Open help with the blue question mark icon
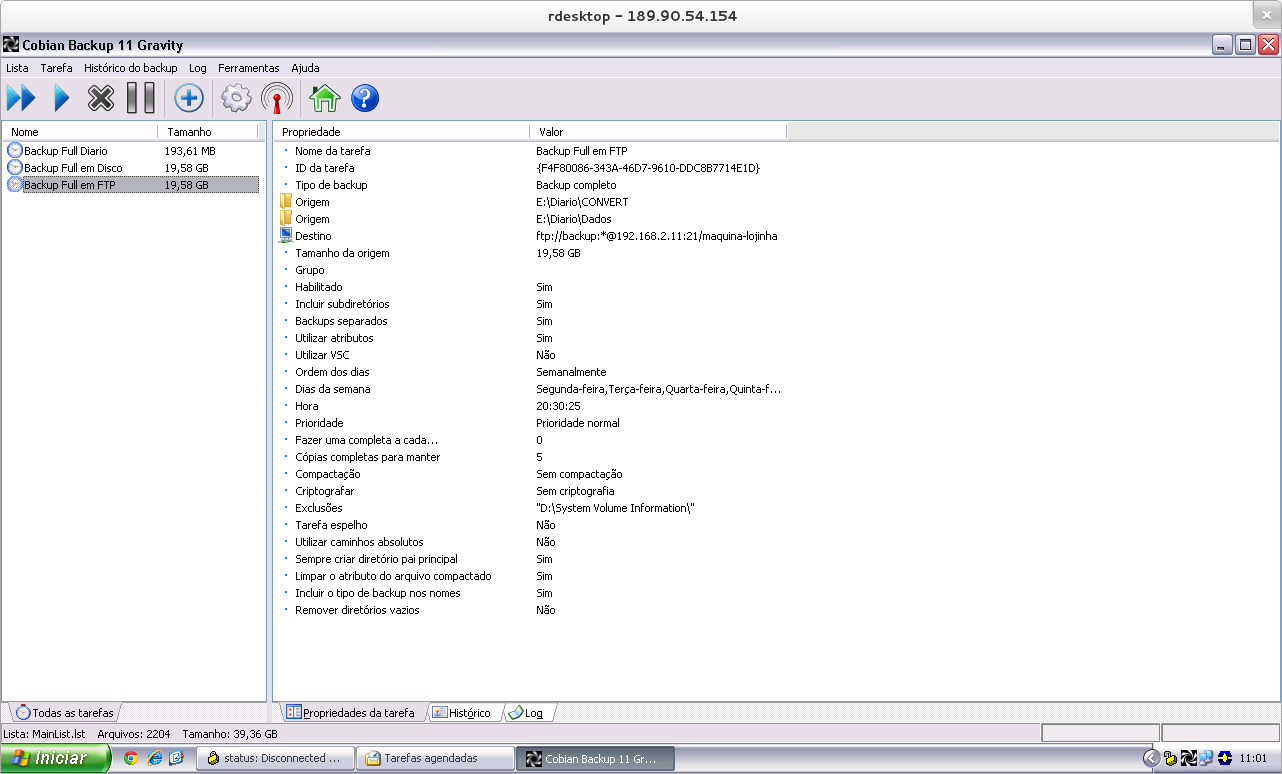Screen dimensions: 1282x774 point(365,98)
